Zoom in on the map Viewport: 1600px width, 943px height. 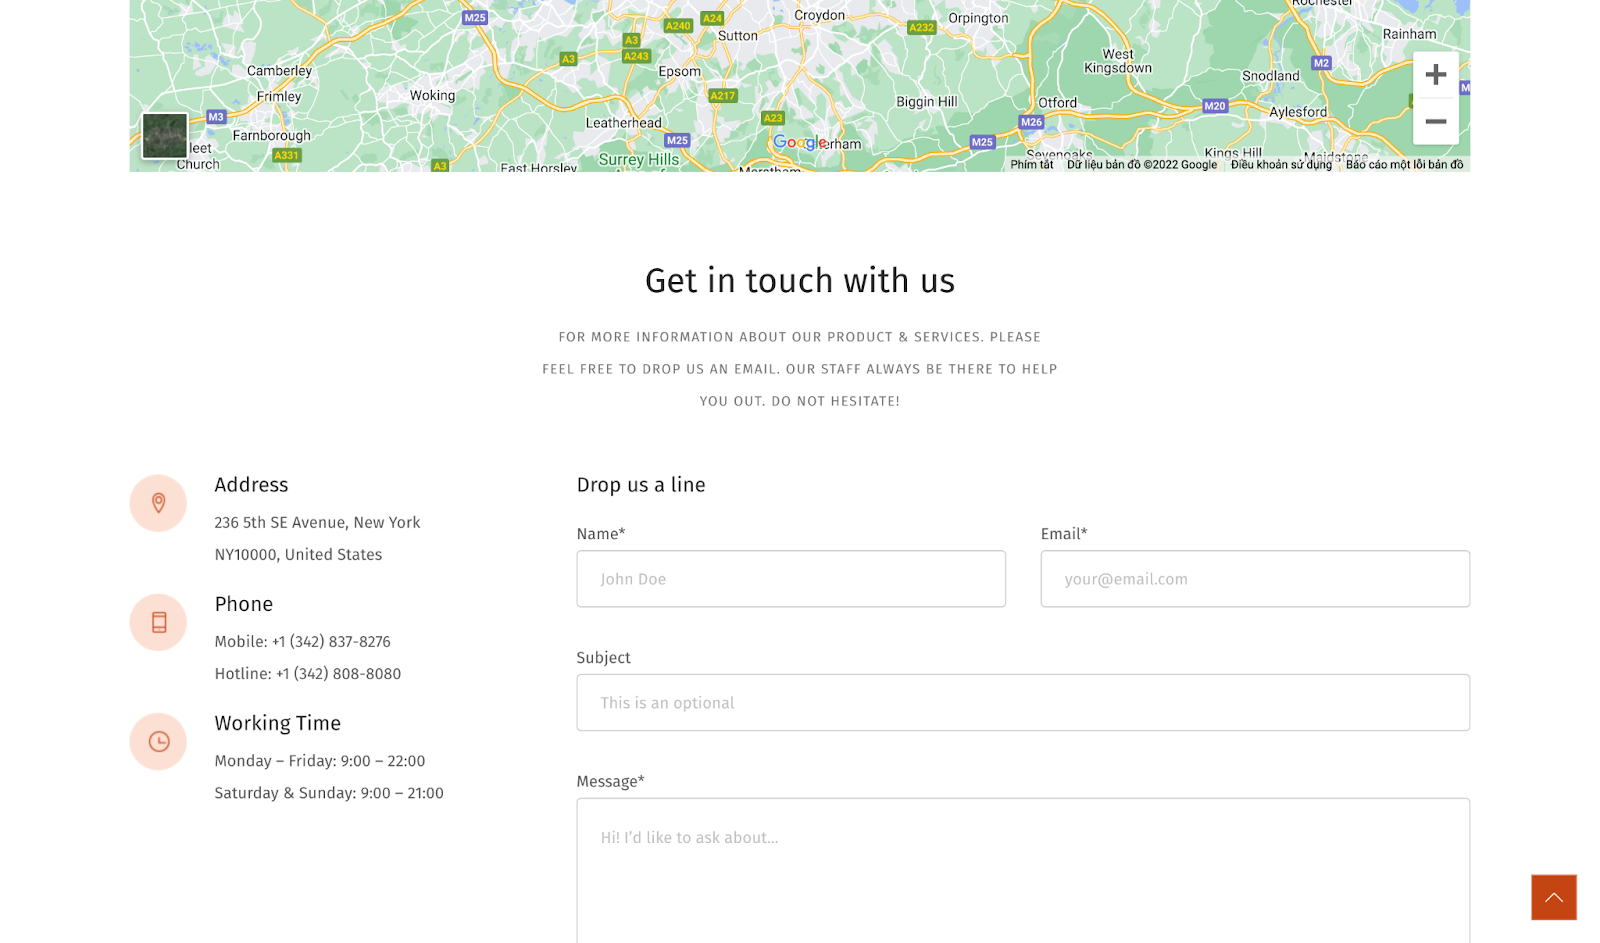(x=1435, y=75)
